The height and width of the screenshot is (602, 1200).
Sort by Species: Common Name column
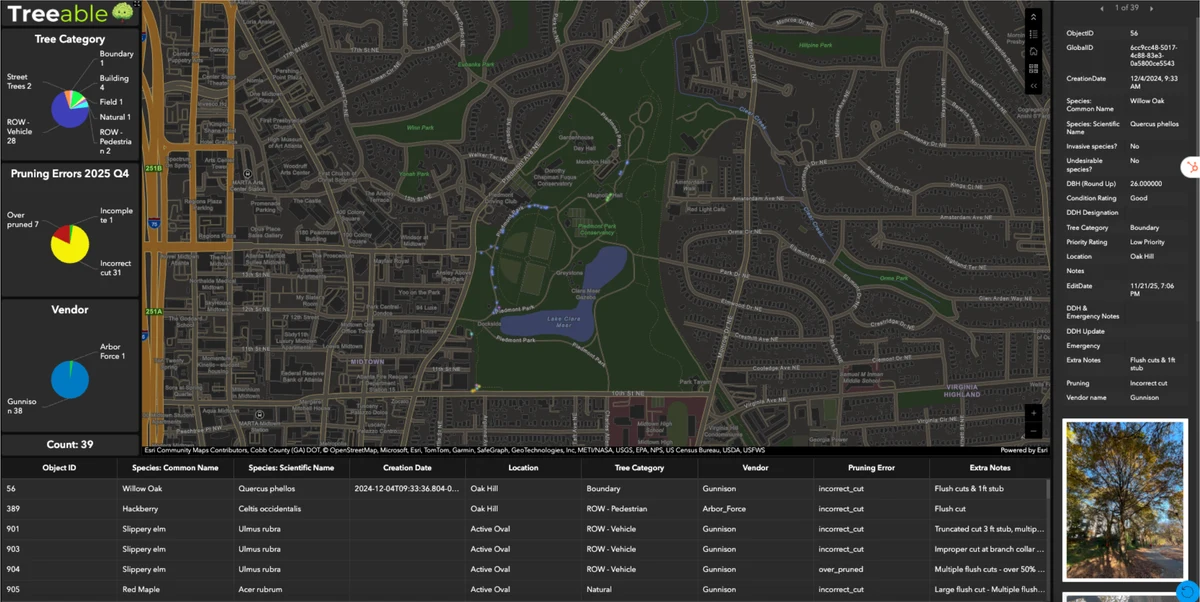click(x=175, y=467)
